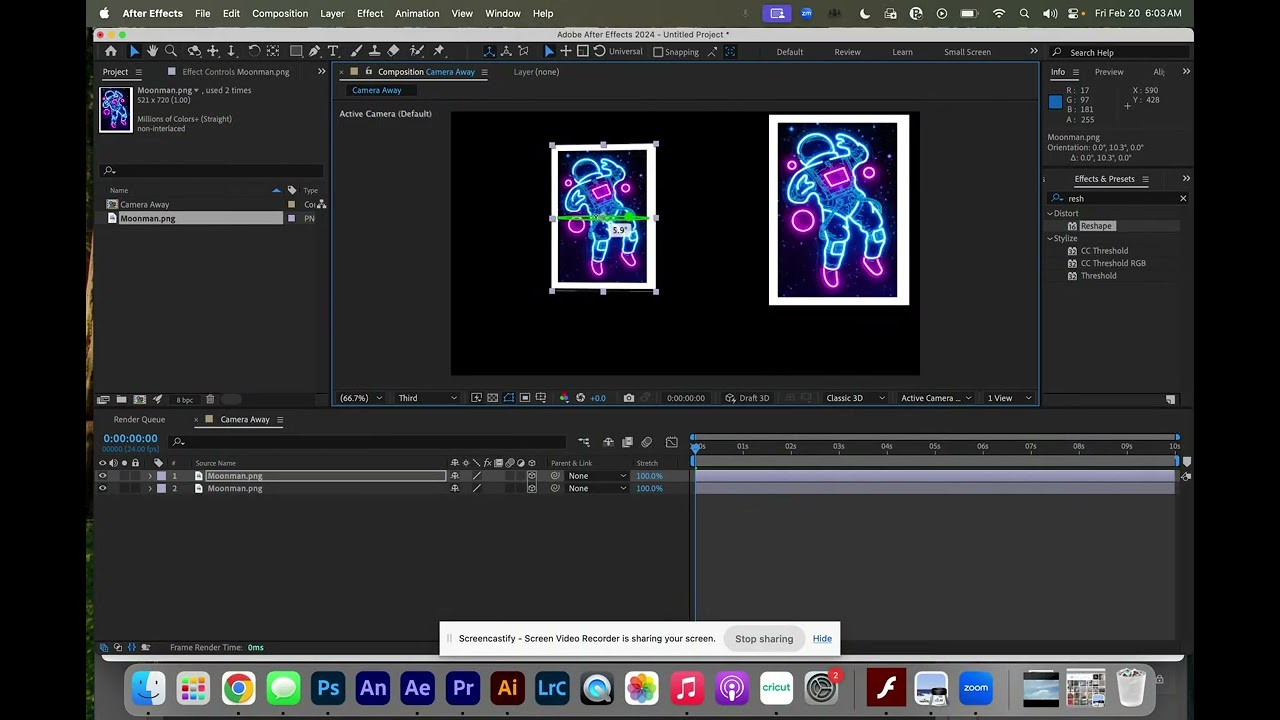Select the Hand tool in the toolbar
The width and height of the screenshot is (1280, 720).
[x=152, y=51]
